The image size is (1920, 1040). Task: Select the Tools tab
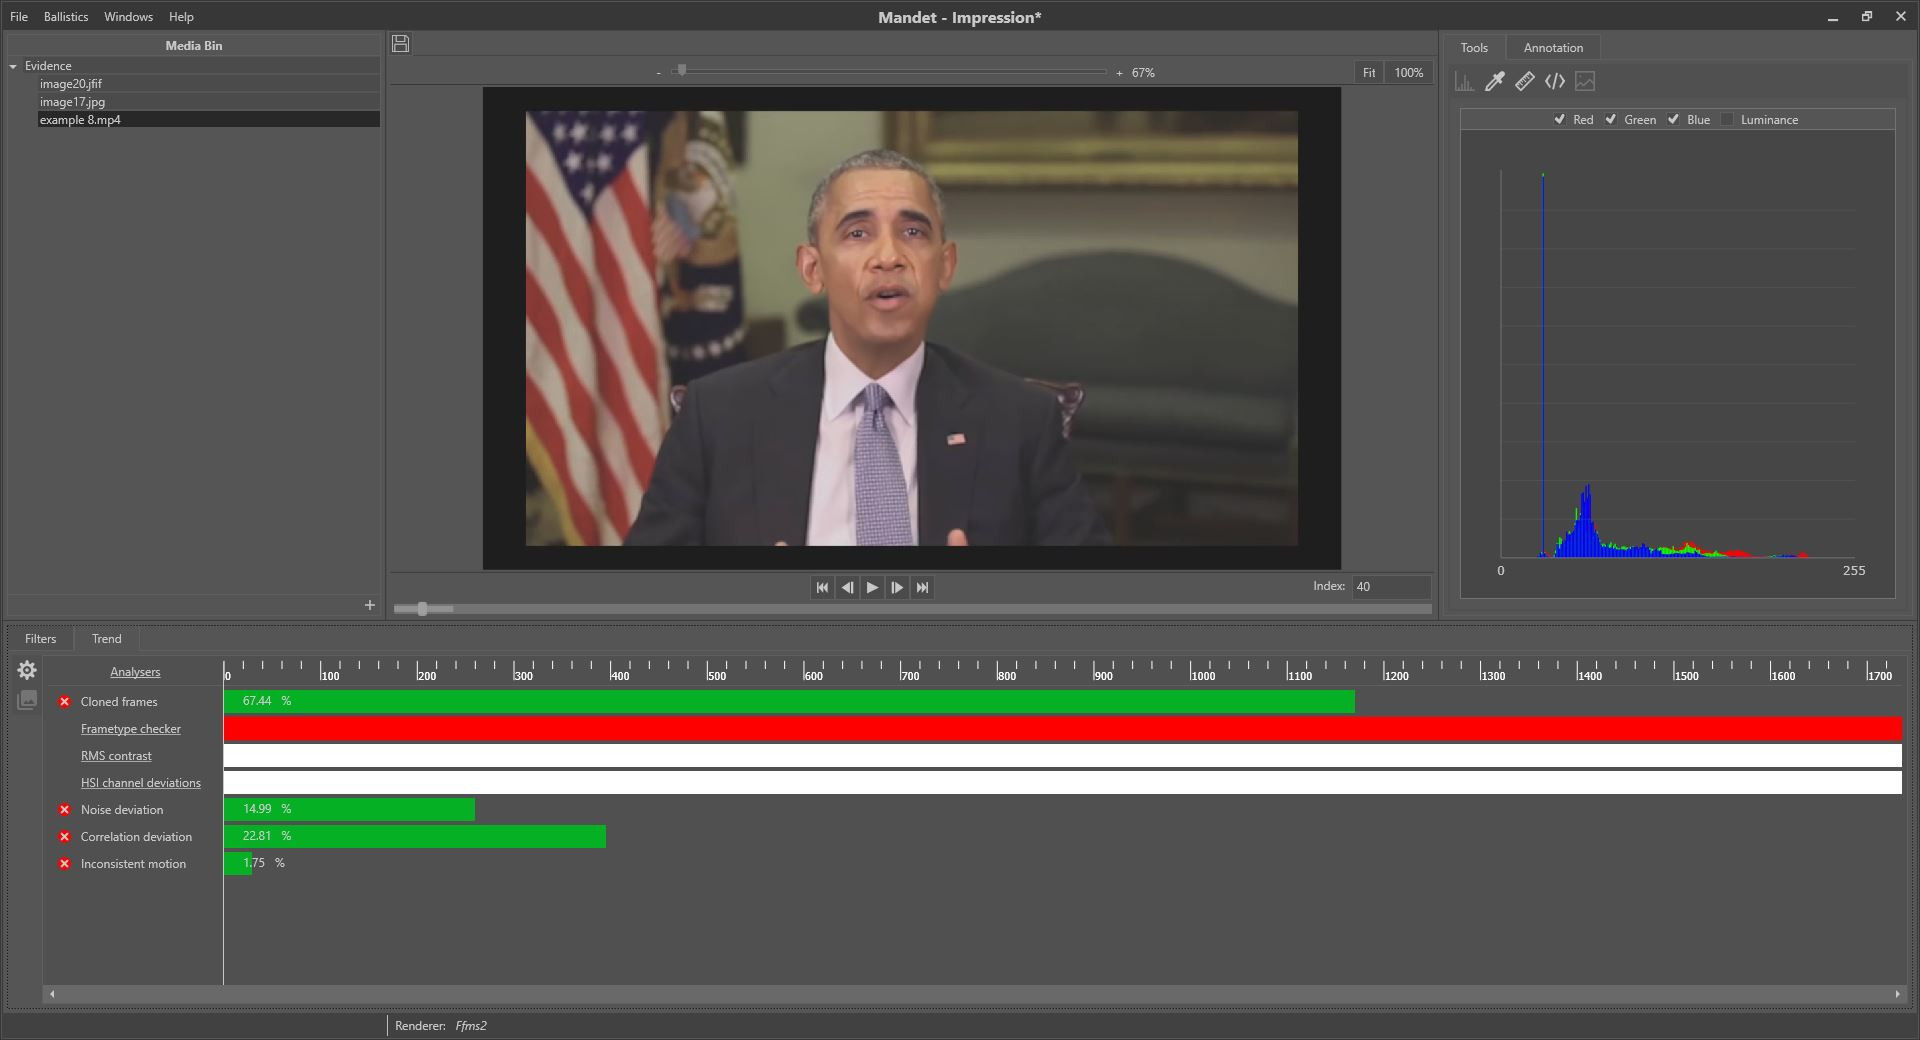1474,48
